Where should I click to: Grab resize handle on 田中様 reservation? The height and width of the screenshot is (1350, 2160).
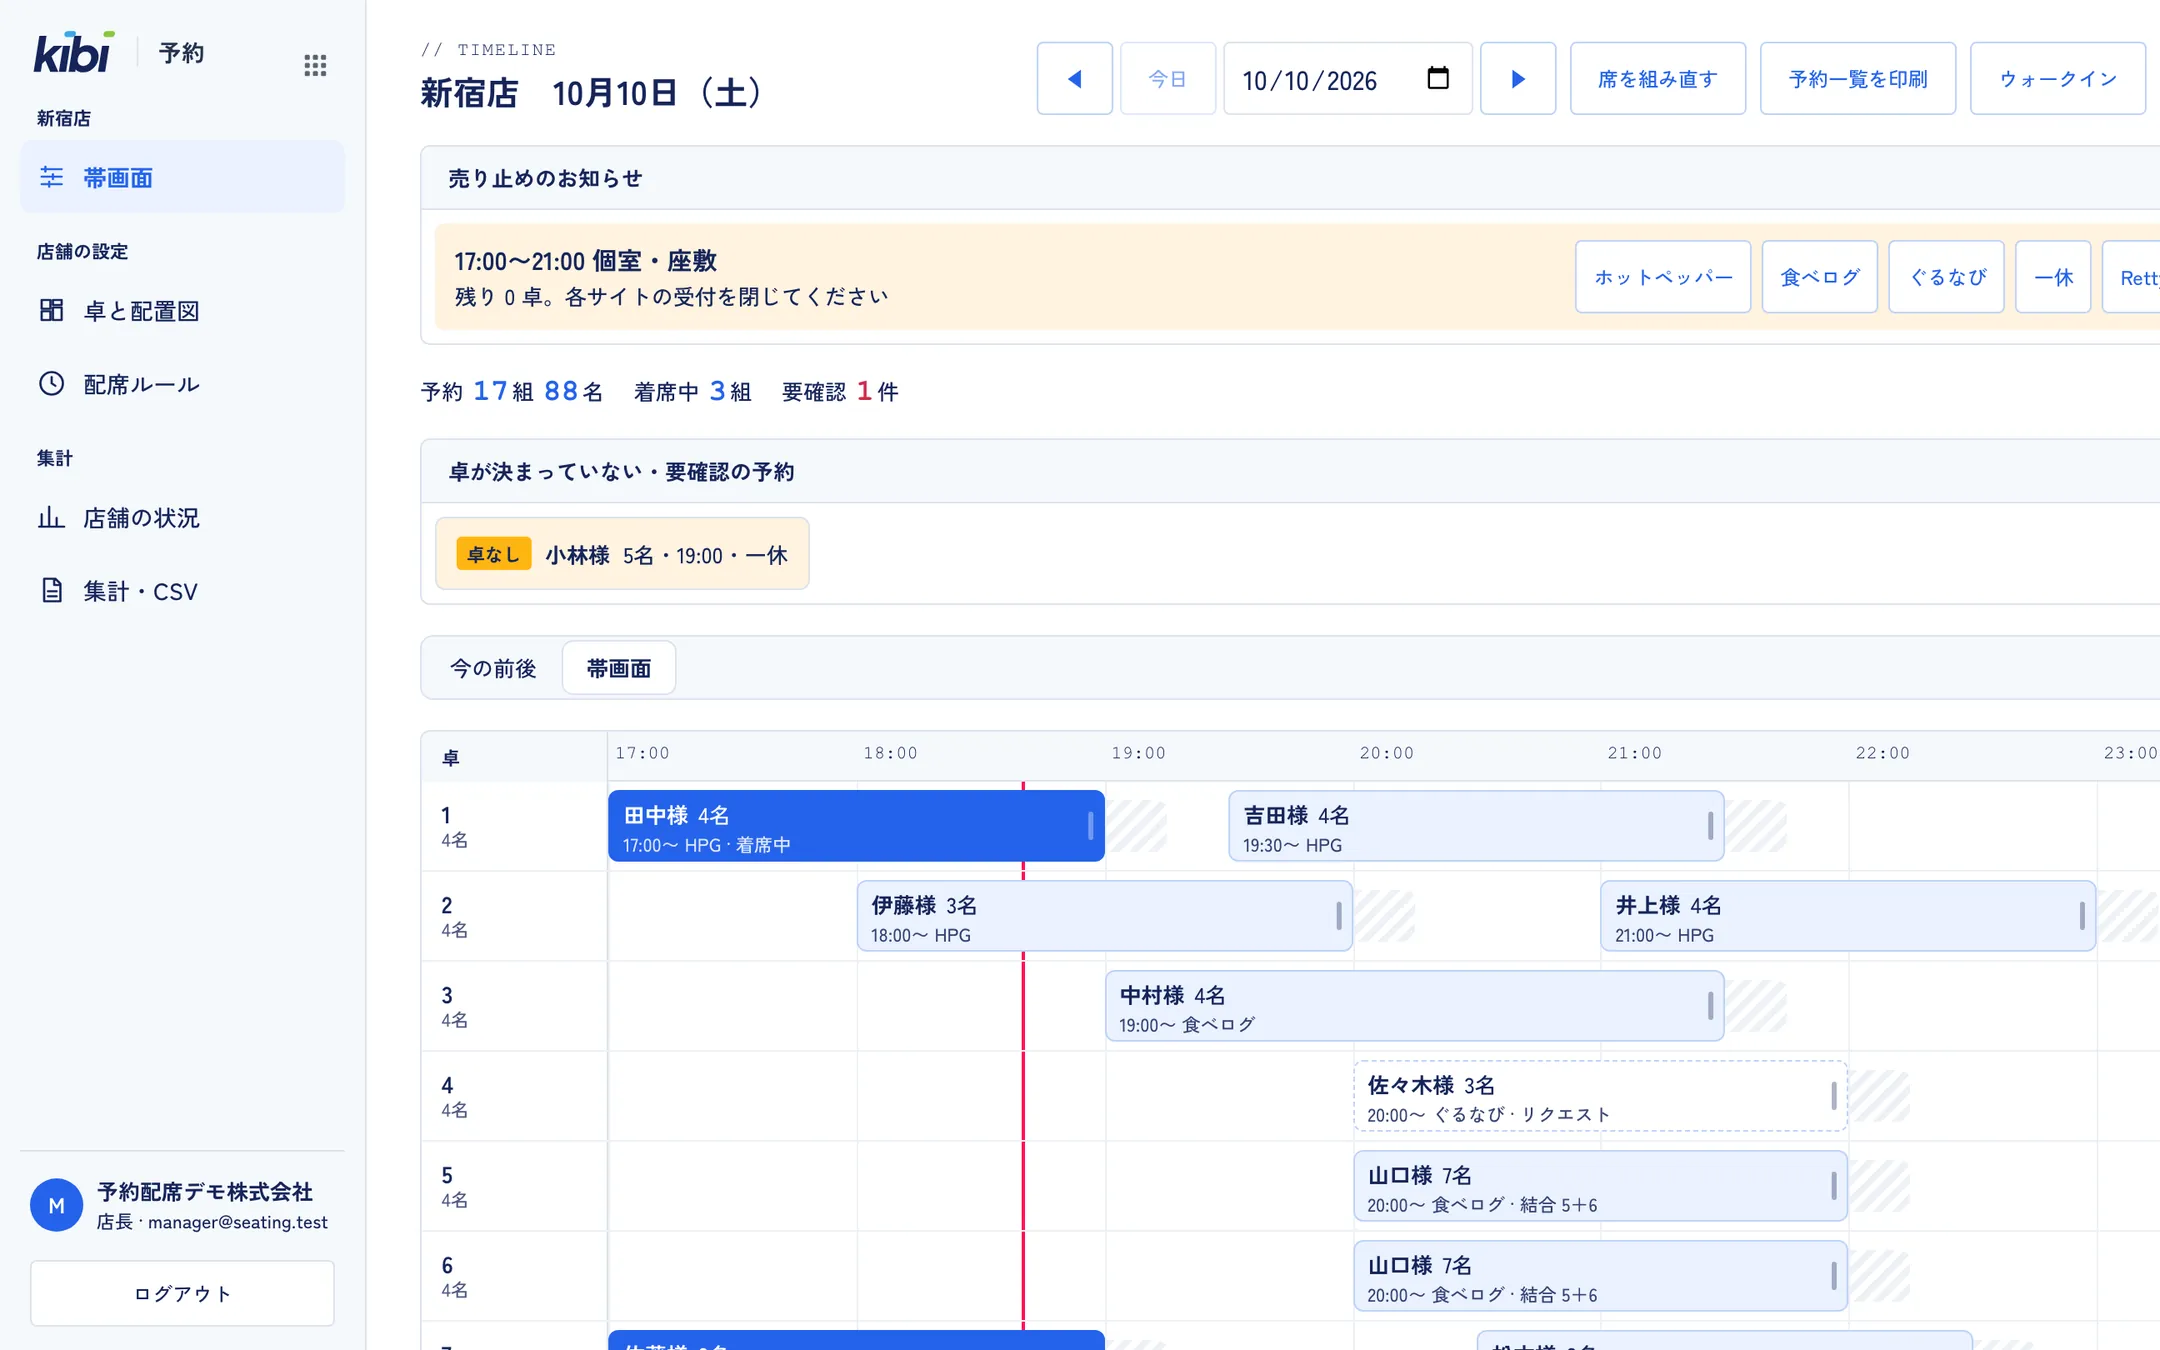[1090, 826]
